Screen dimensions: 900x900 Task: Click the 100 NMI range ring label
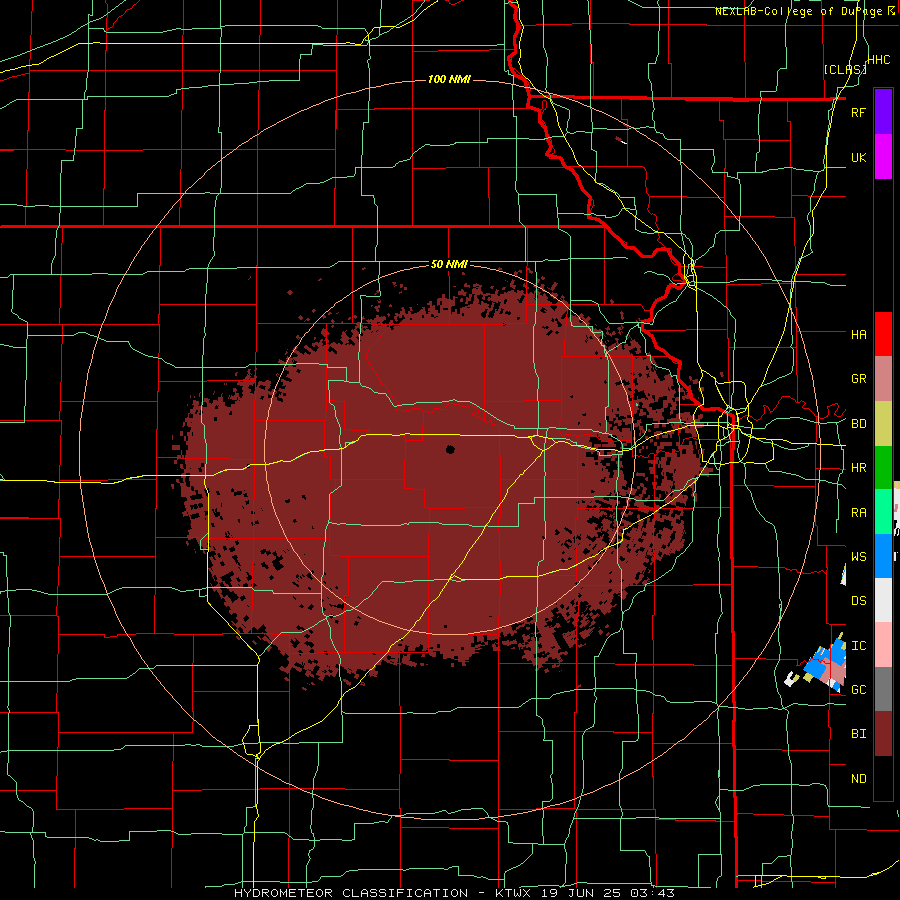449,79
